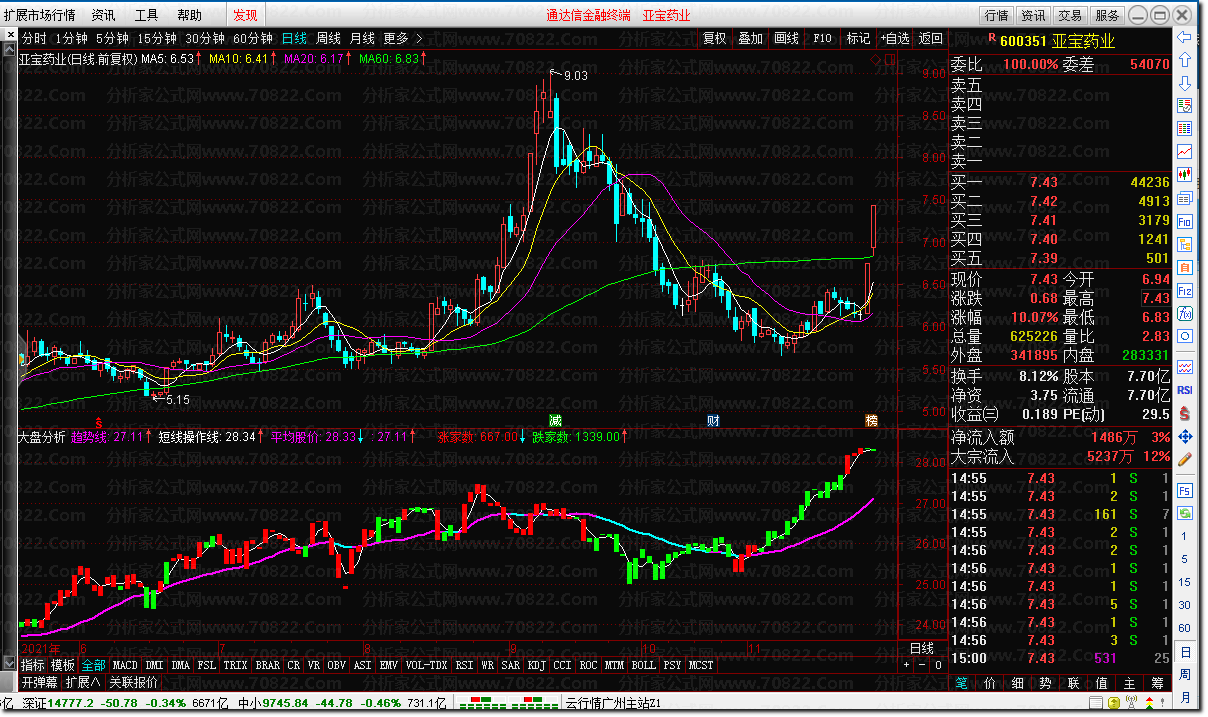Switch chart to 1分钟 period
Screen dimensions: 1208x717
tap(72, 38)
